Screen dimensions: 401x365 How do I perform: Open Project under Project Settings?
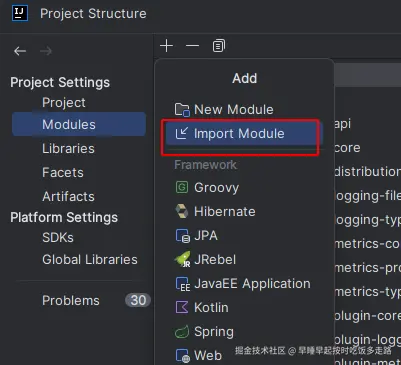64,103
